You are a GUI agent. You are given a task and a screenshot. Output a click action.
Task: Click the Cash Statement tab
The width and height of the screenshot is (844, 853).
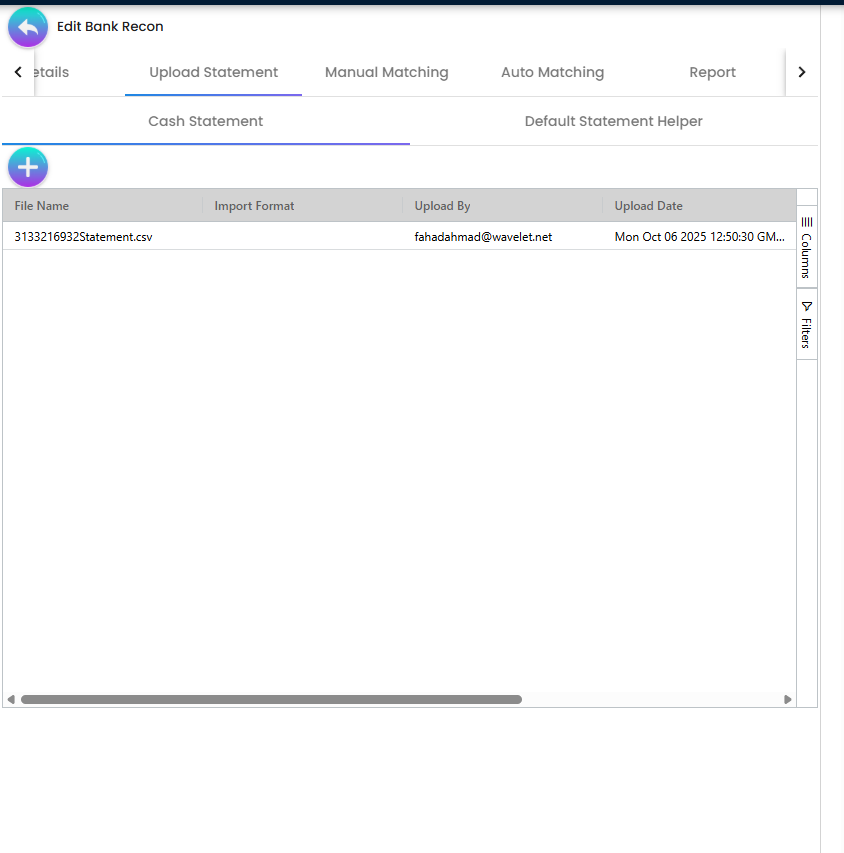(205, 121)
